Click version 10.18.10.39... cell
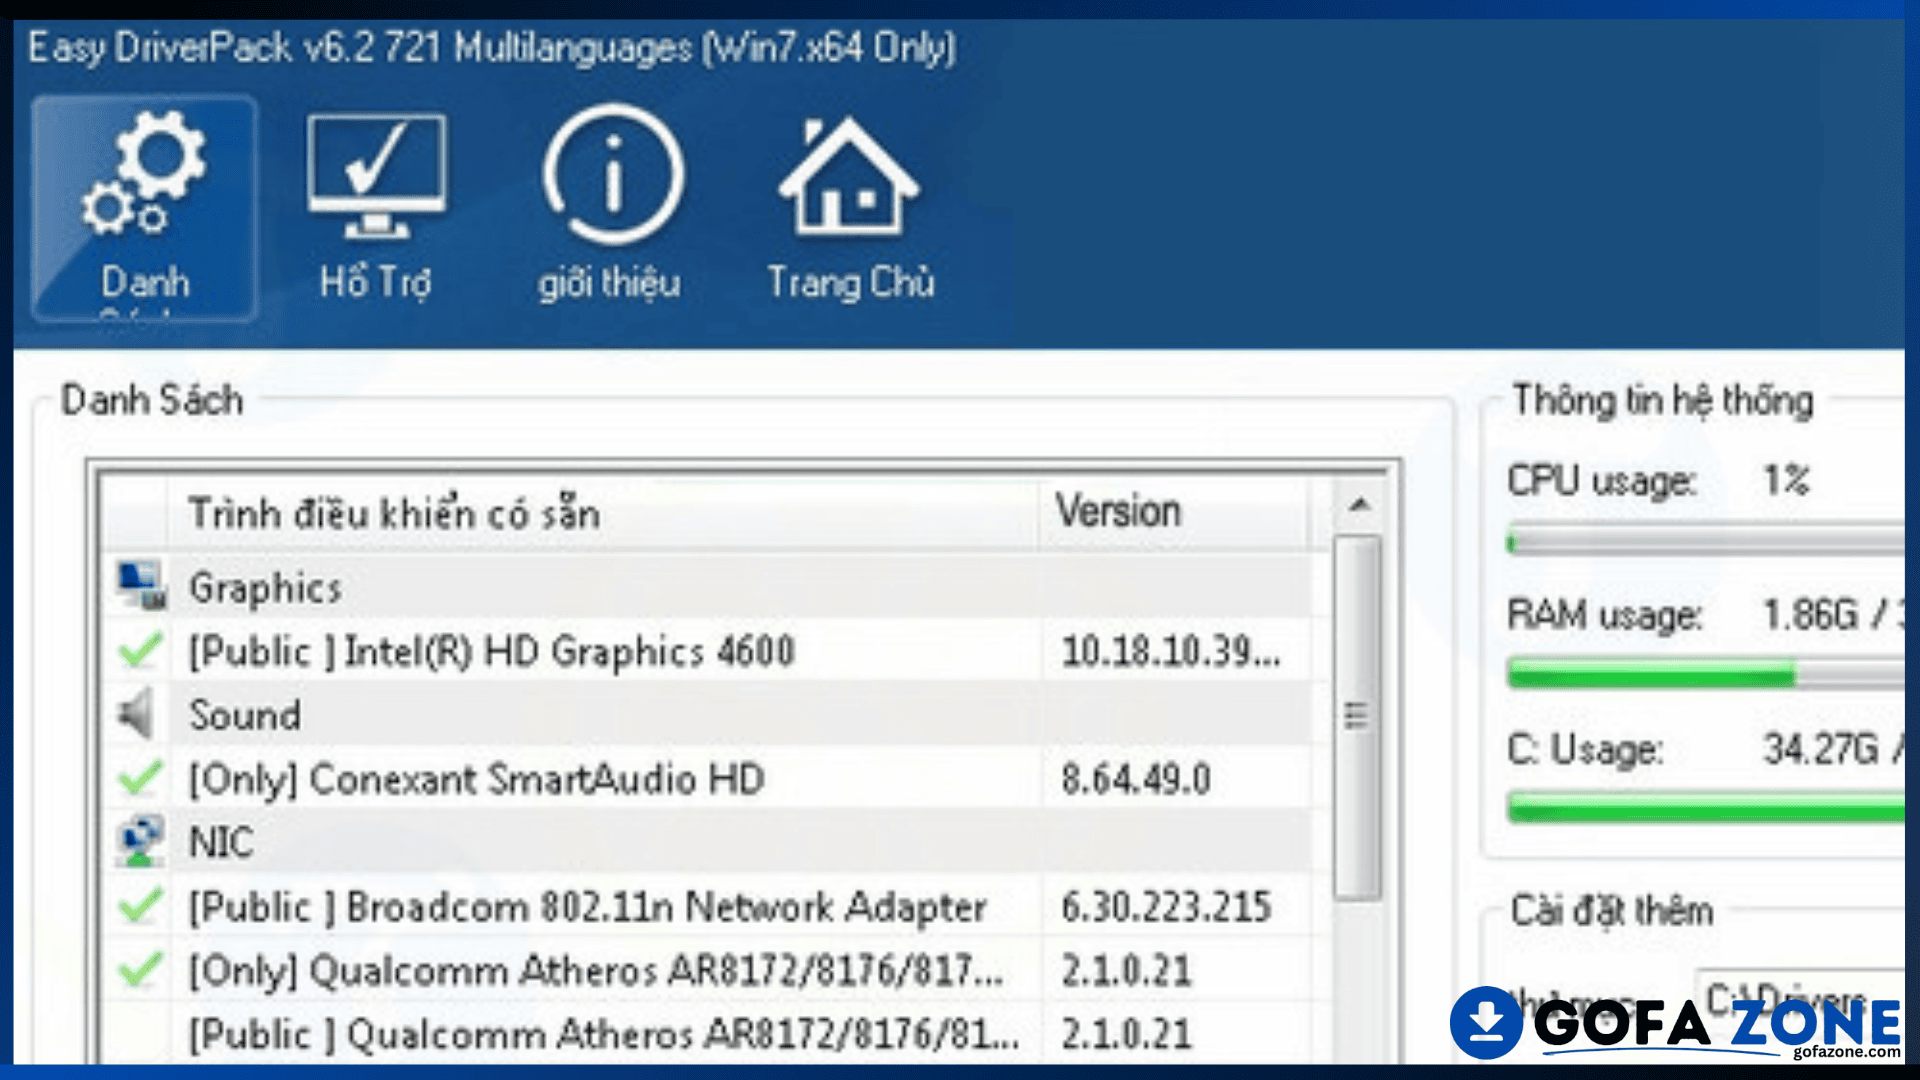Image resolution: width=1920 pixels, height=1080 pixels. (x=1171, y=652)
